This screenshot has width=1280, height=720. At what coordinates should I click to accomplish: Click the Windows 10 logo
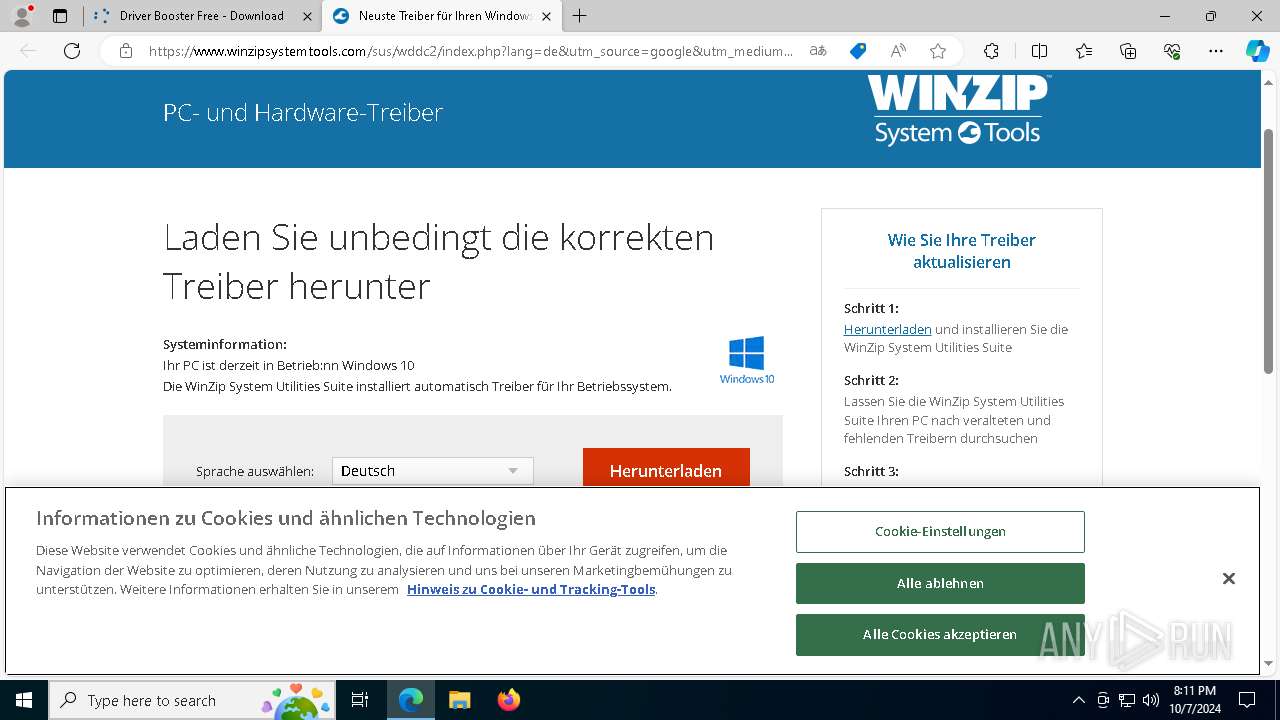747,360
